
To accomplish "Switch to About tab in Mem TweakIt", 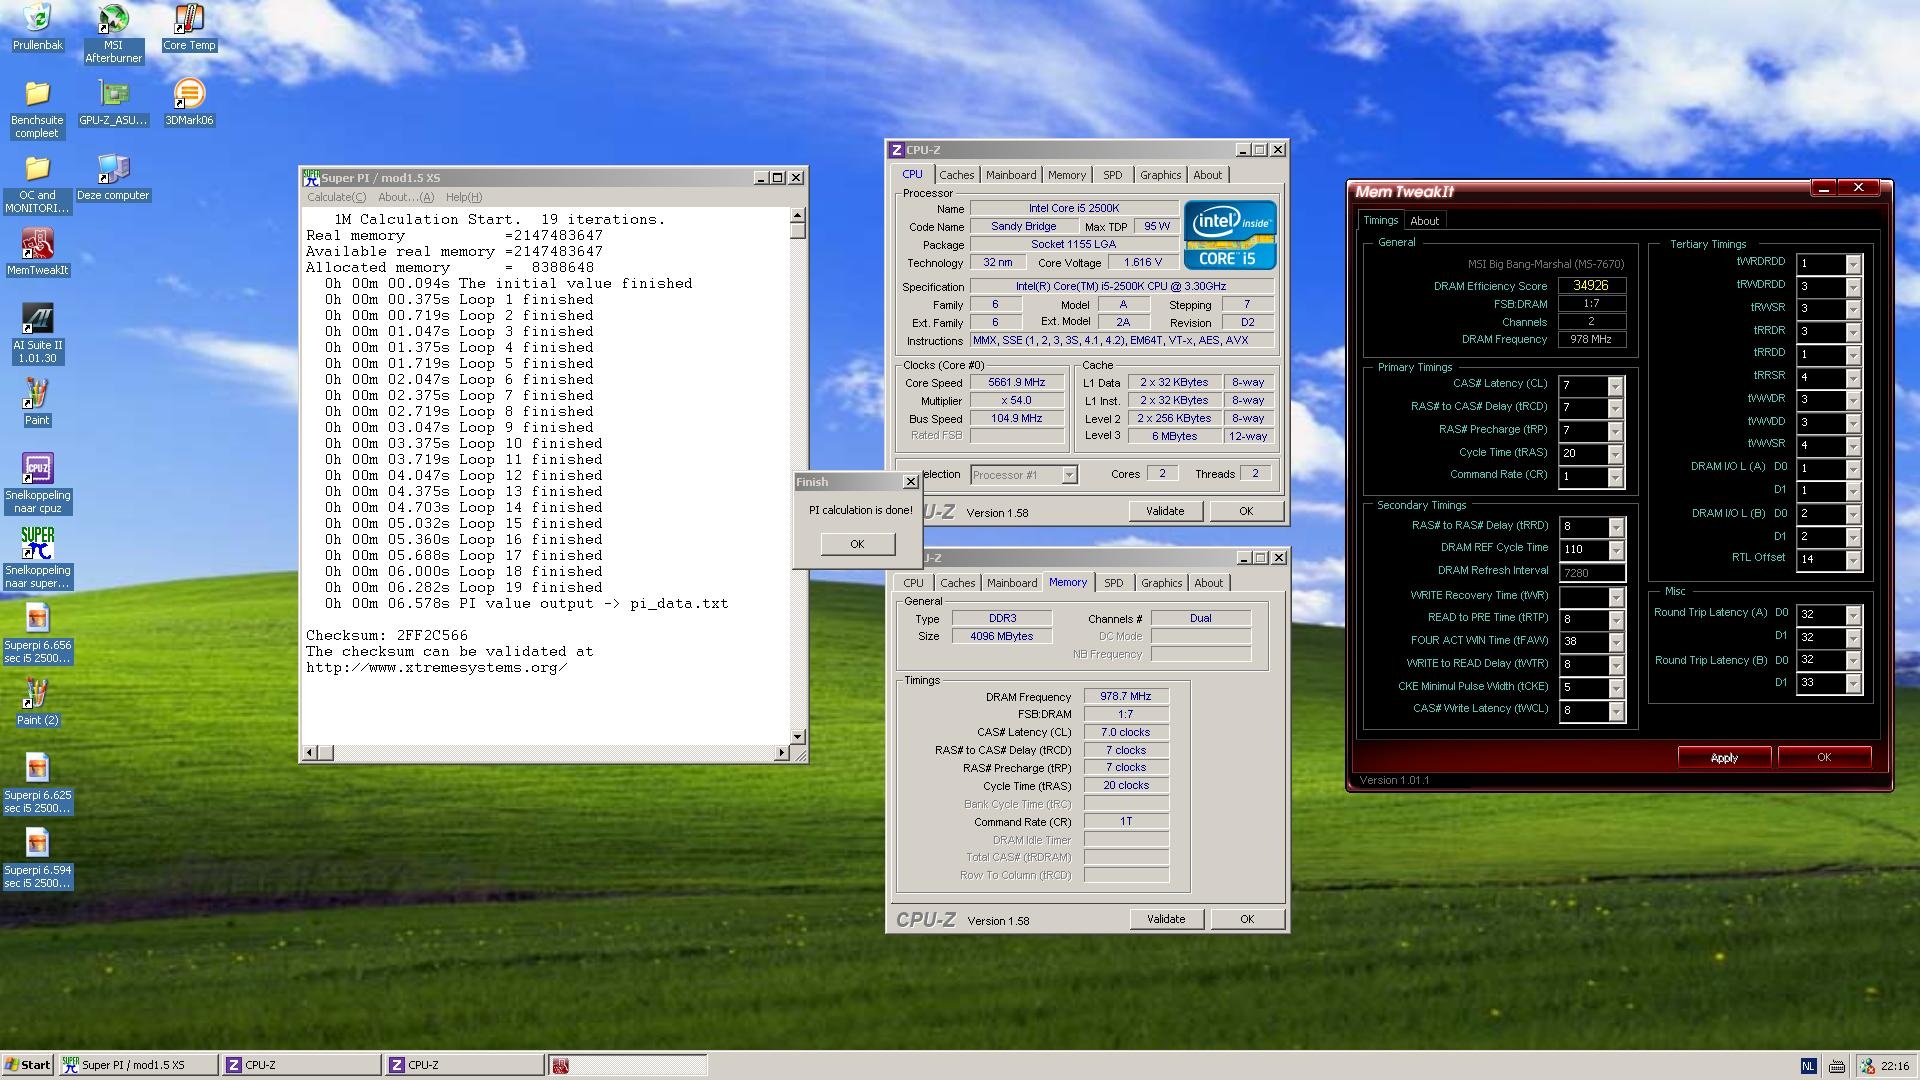I will (1424, 221).
